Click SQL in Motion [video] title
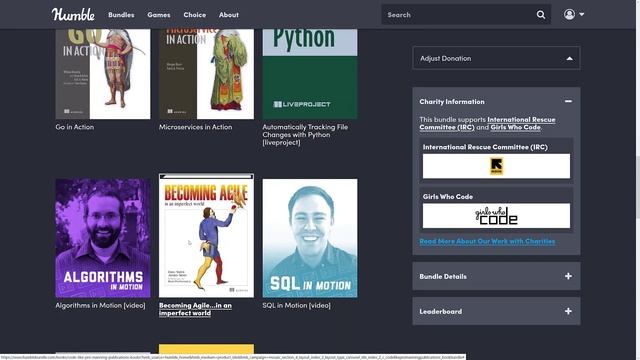 tap(297, 305)
